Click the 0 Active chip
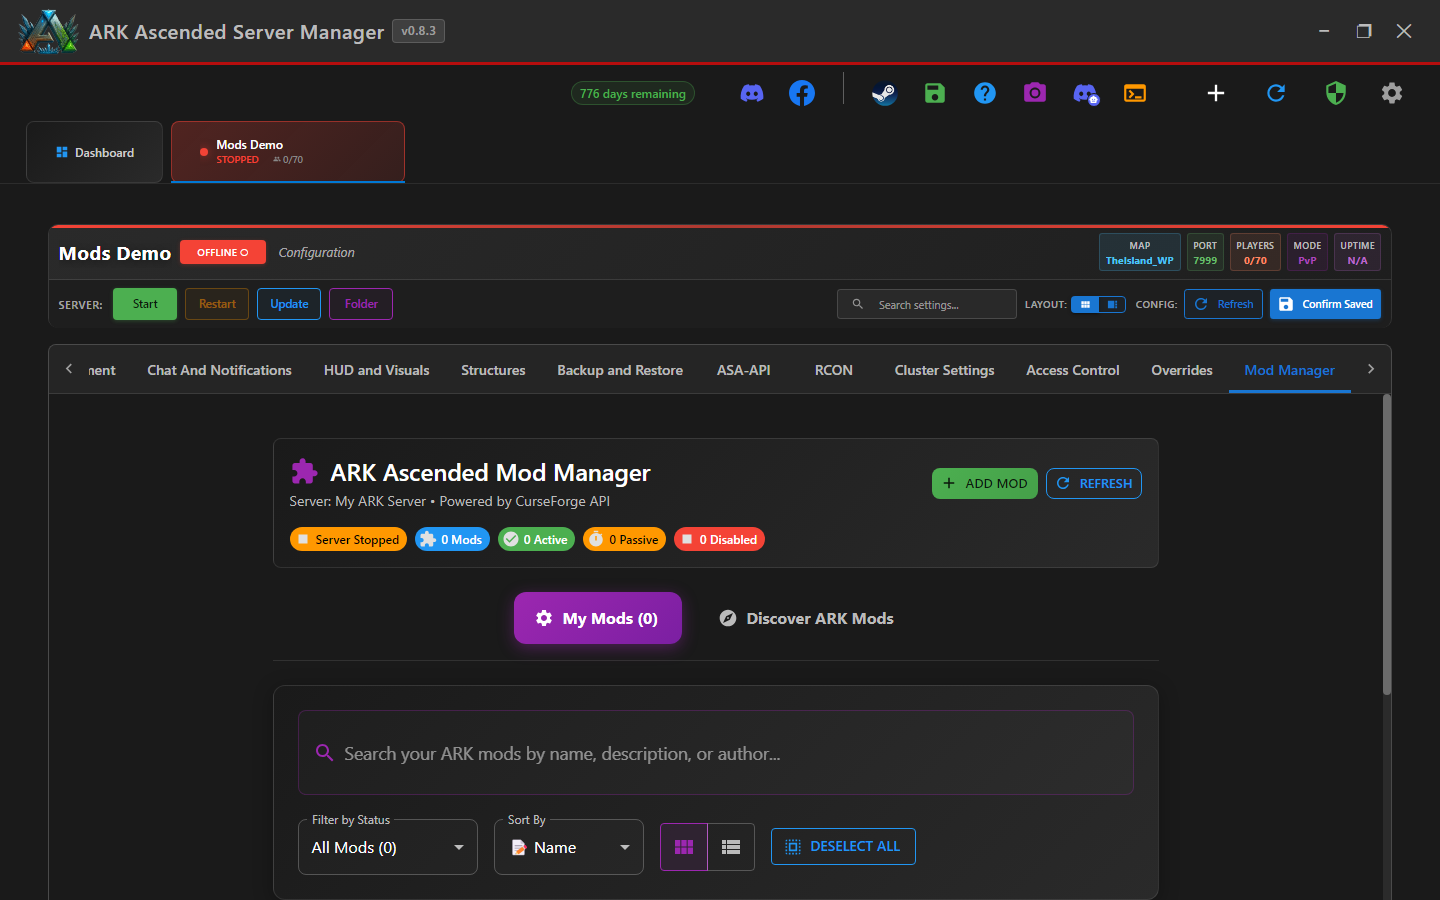 point(536,539)
